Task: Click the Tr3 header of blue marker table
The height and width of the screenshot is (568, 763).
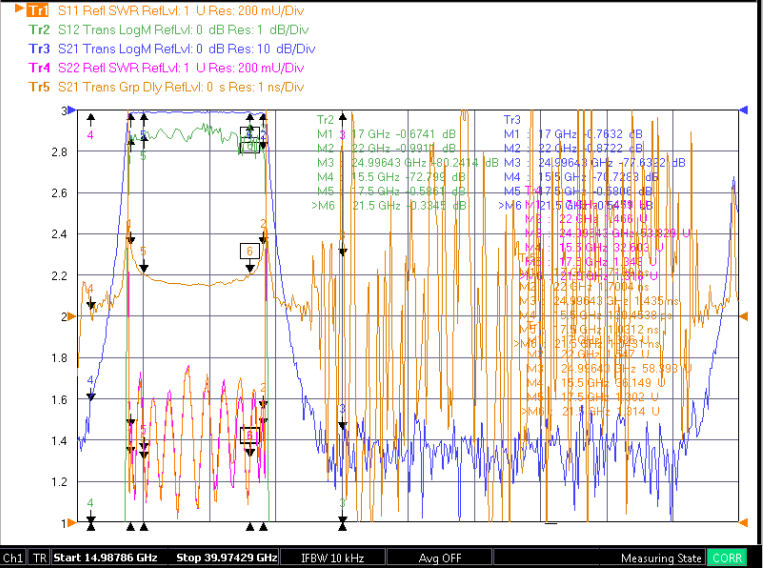Action: 512,119
